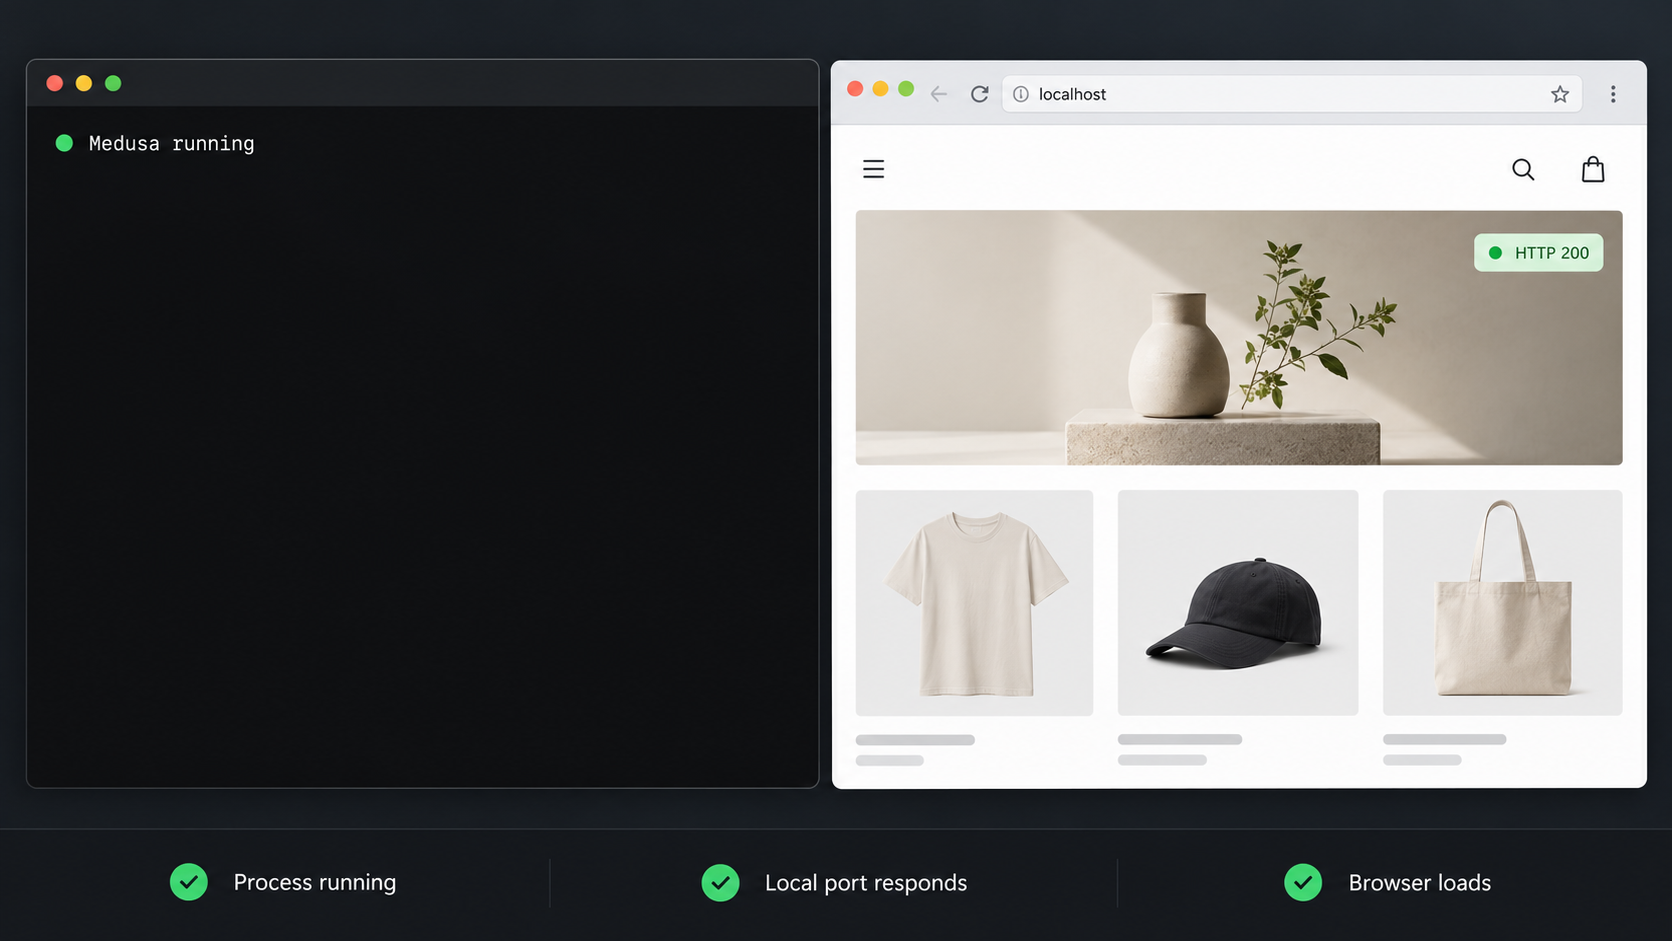The height and width of the screenshot is (941, 1672).
Task: Minimize the terminal with yellow button
Action: coord(84,83)
